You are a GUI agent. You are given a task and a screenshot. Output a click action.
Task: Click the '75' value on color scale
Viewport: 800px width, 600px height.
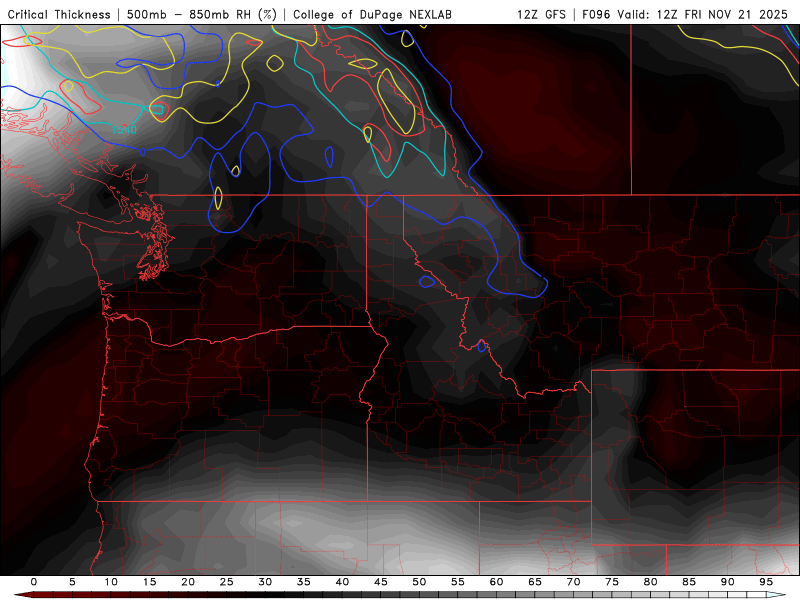point(612,582)
